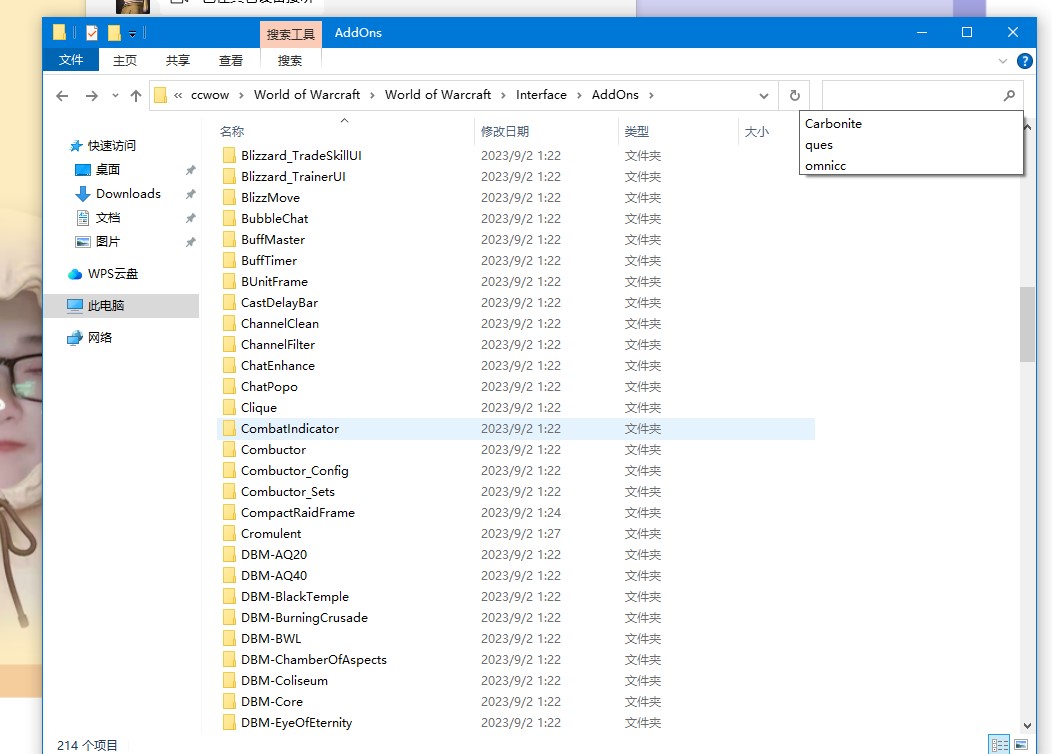Click the Up one level arrow

pyautogui.click(x=136, y=96)
